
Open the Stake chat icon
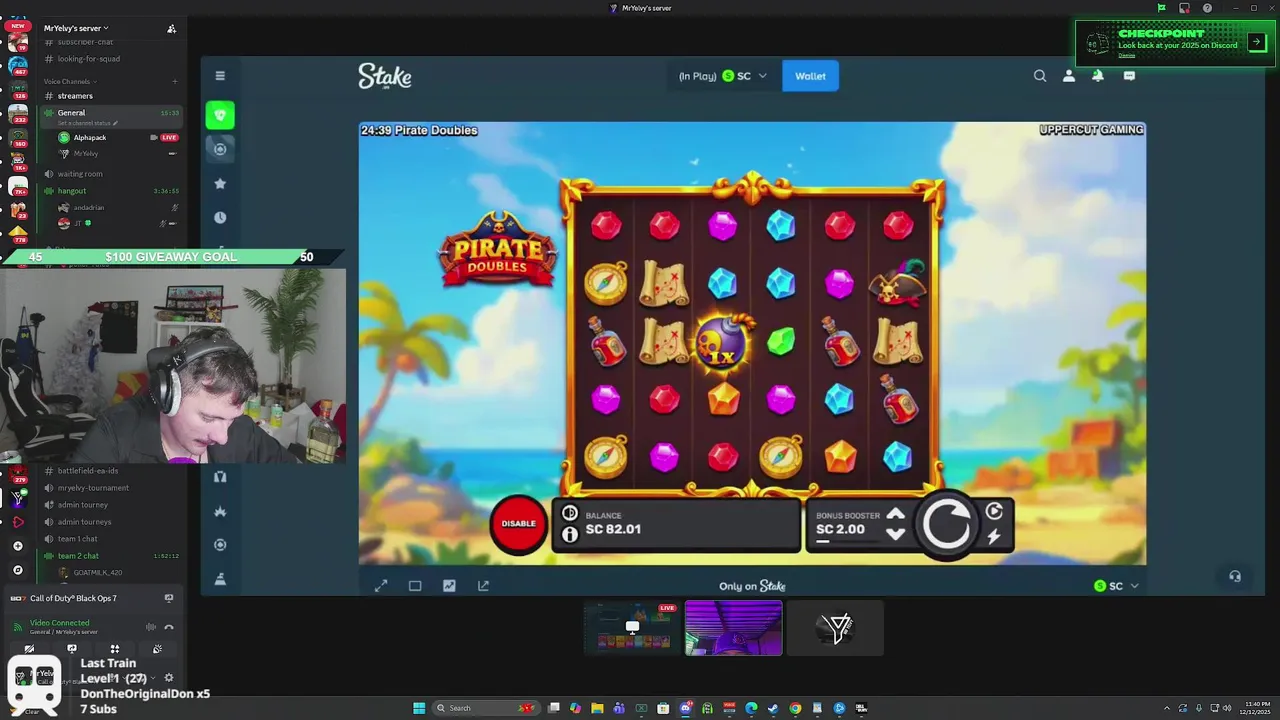tap(1129, 76)
